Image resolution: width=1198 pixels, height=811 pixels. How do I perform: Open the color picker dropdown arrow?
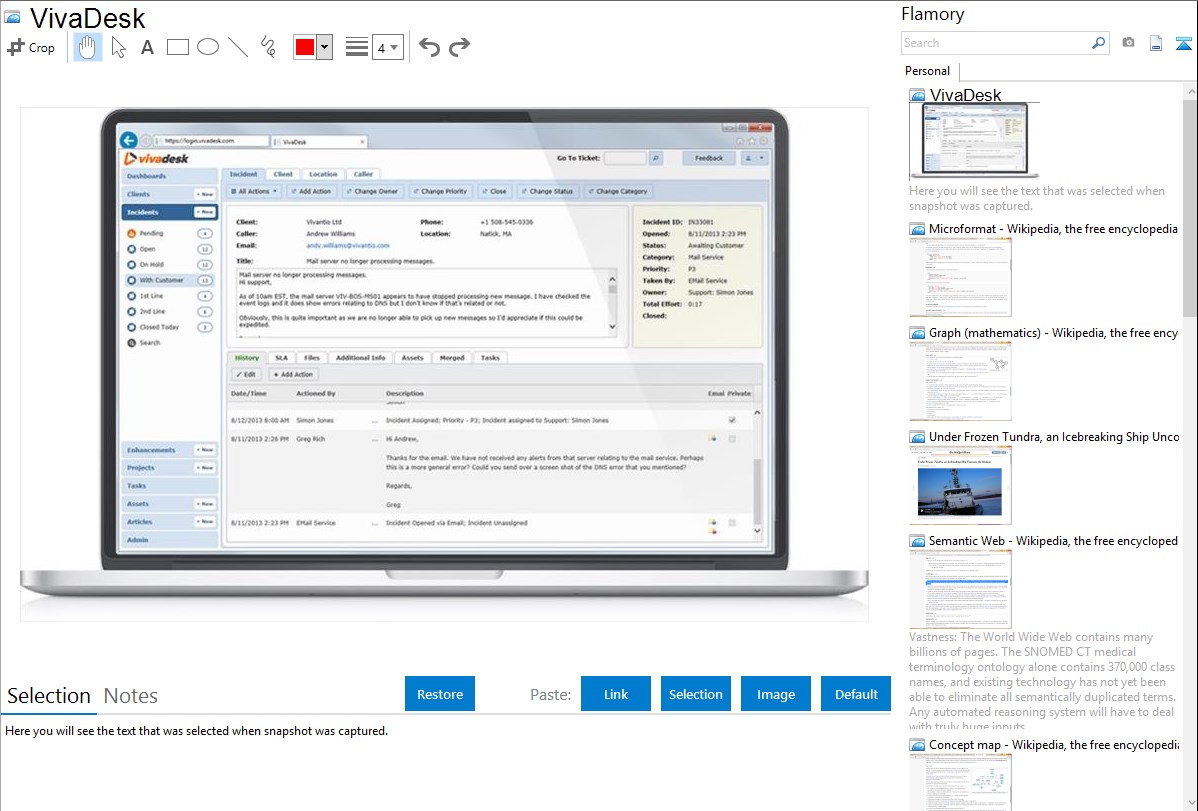coord(325,47)
